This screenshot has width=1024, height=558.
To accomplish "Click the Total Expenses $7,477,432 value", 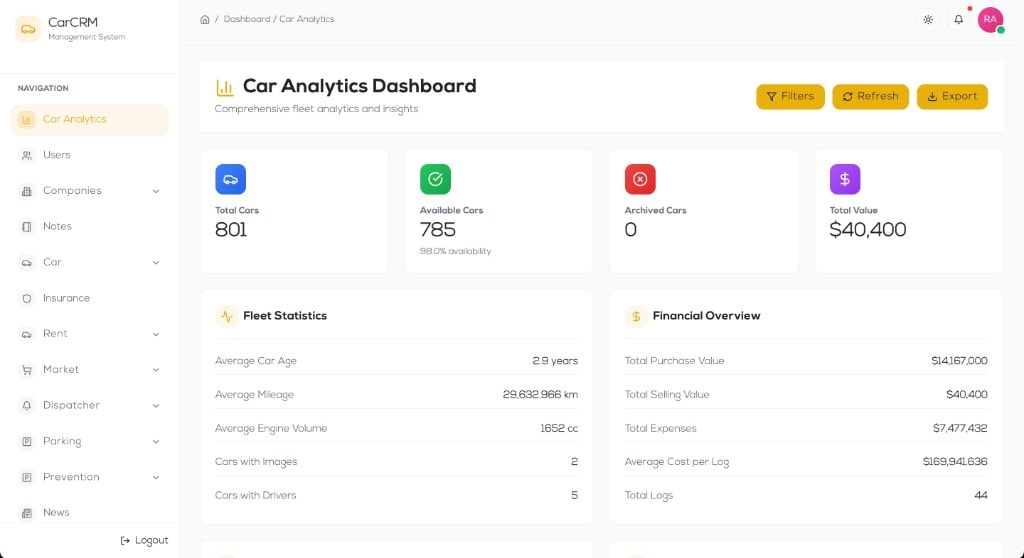I will (x=960, y=429).
